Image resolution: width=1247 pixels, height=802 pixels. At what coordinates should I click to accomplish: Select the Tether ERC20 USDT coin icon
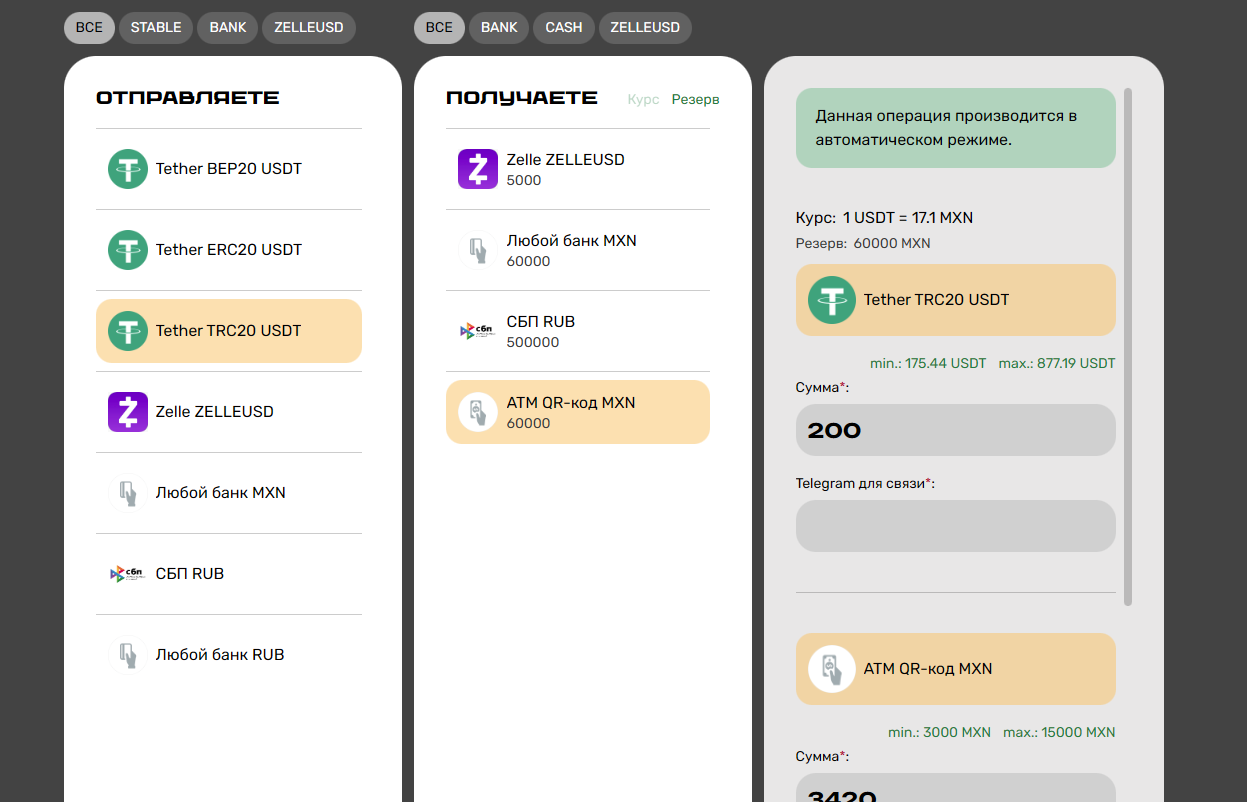[x=128, y=250]
